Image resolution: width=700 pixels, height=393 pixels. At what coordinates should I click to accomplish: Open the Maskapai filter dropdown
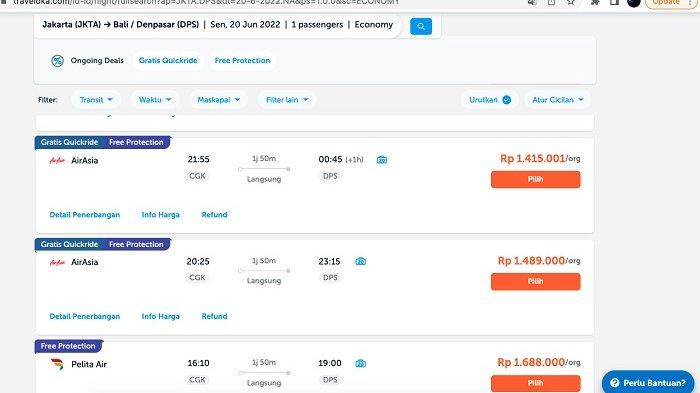click(219, 100)
